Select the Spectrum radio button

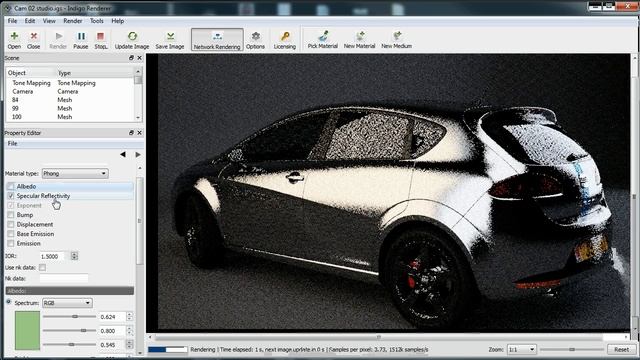click(9, 302)
